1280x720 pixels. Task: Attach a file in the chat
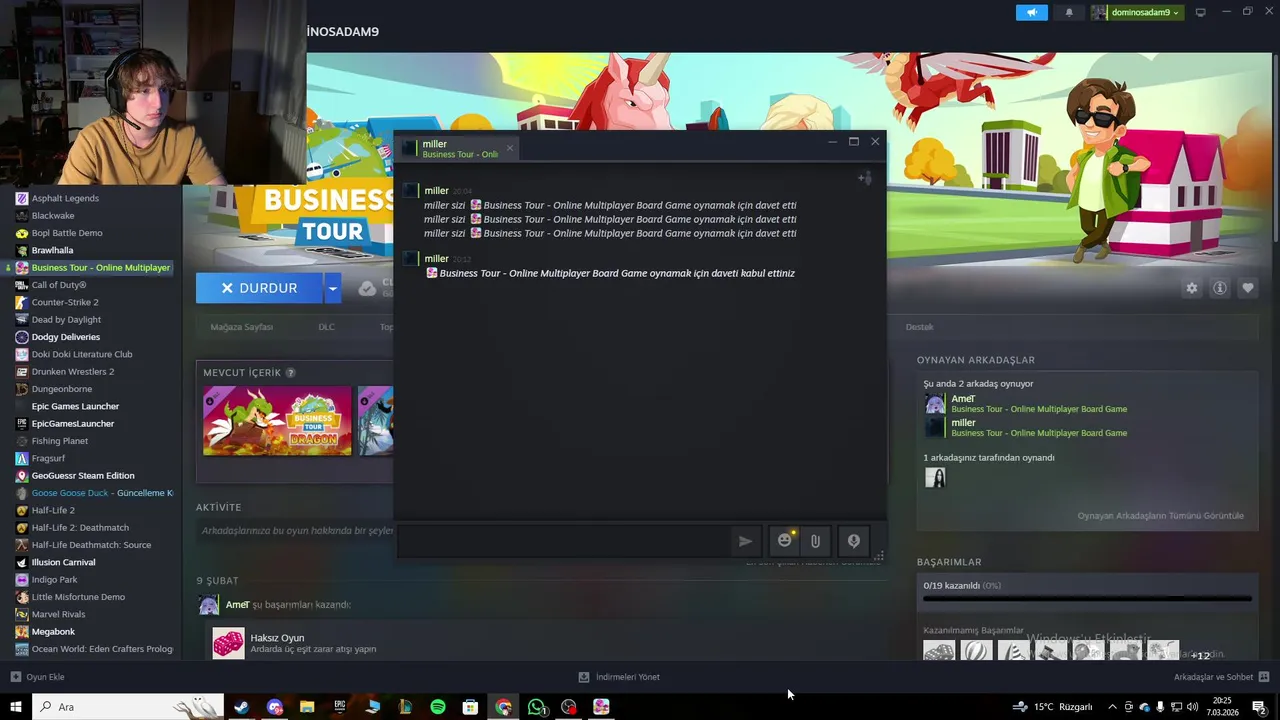(x=815, y=541)
